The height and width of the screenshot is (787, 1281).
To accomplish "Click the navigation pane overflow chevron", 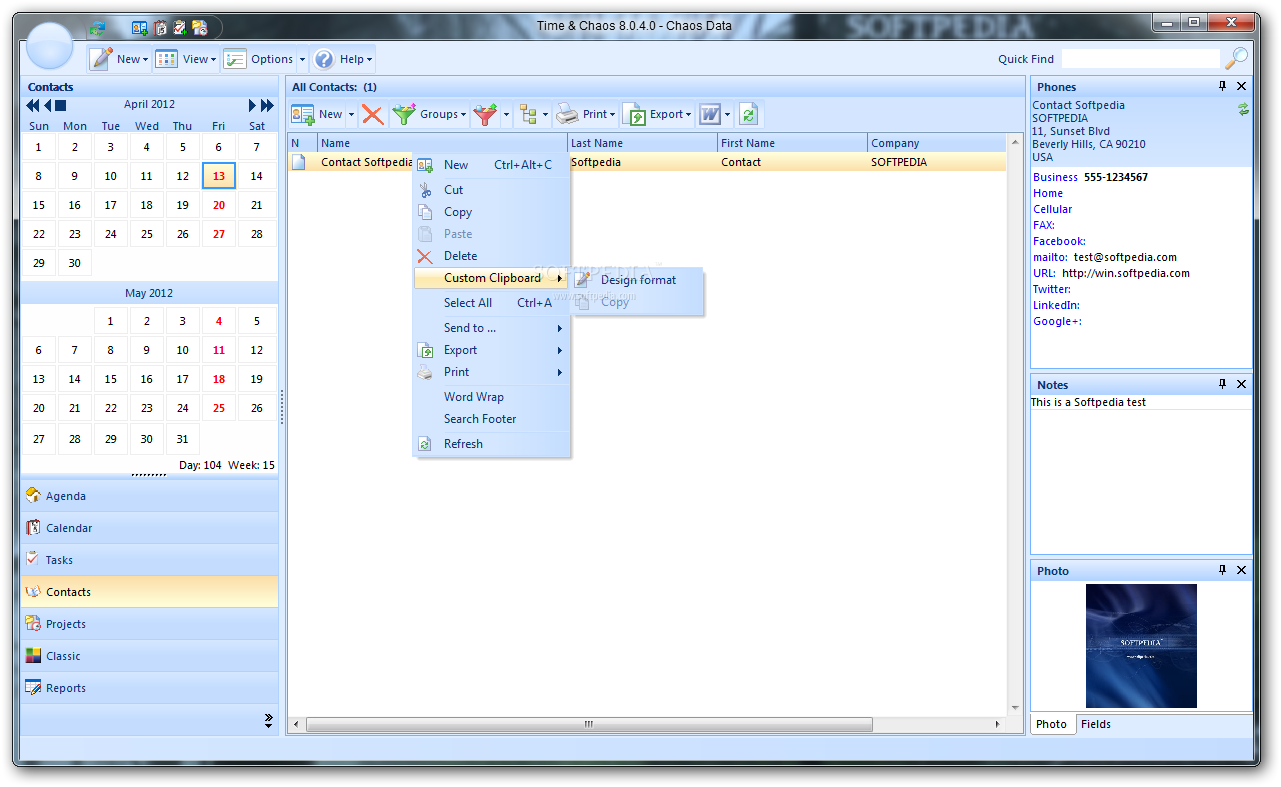I will click(x=268, y=720).
